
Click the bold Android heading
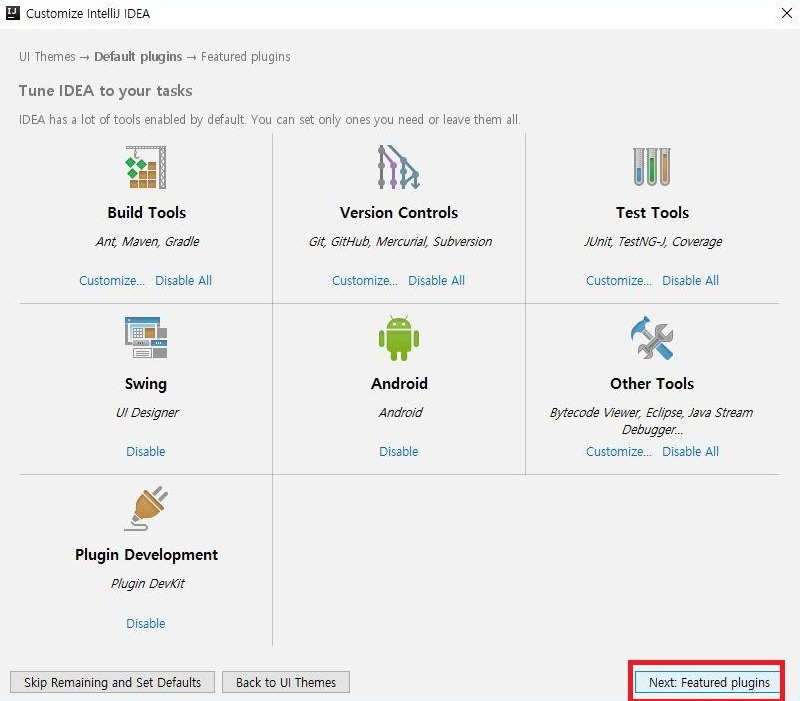point(399,383)
